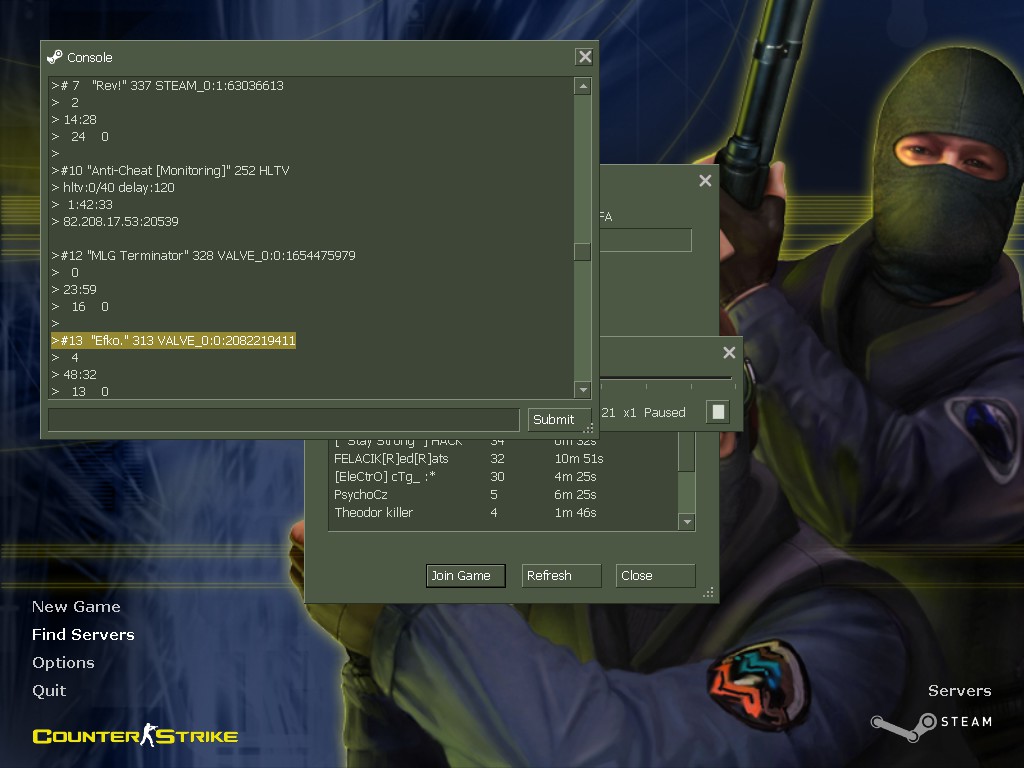1024x768 pixels.
Task: Close the middle dialog behind Console
Action: click(705, 180)
